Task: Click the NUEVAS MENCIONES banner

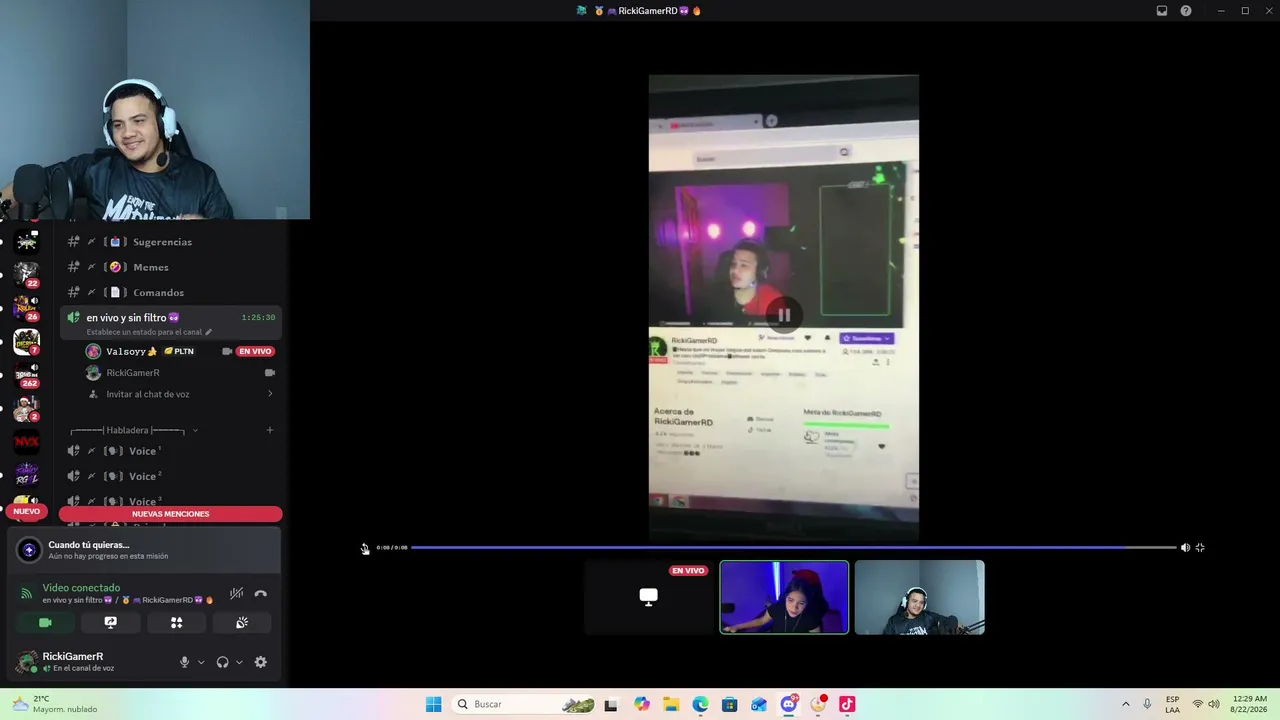Action: 171,514
